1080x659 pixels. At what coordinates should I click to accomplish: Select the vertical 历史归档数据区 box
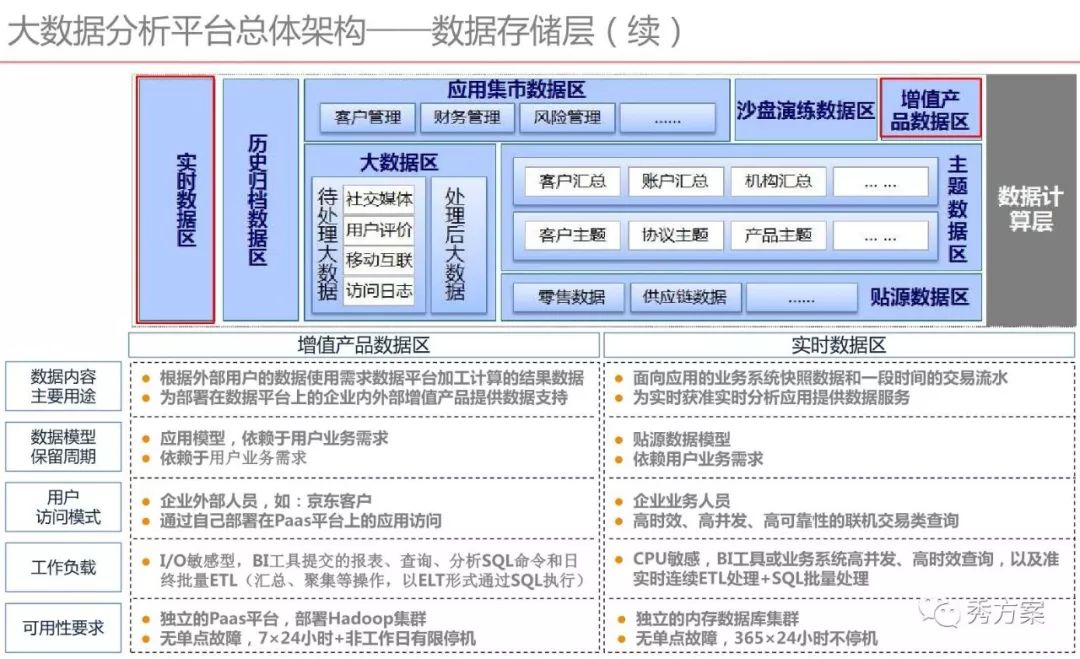260,200
